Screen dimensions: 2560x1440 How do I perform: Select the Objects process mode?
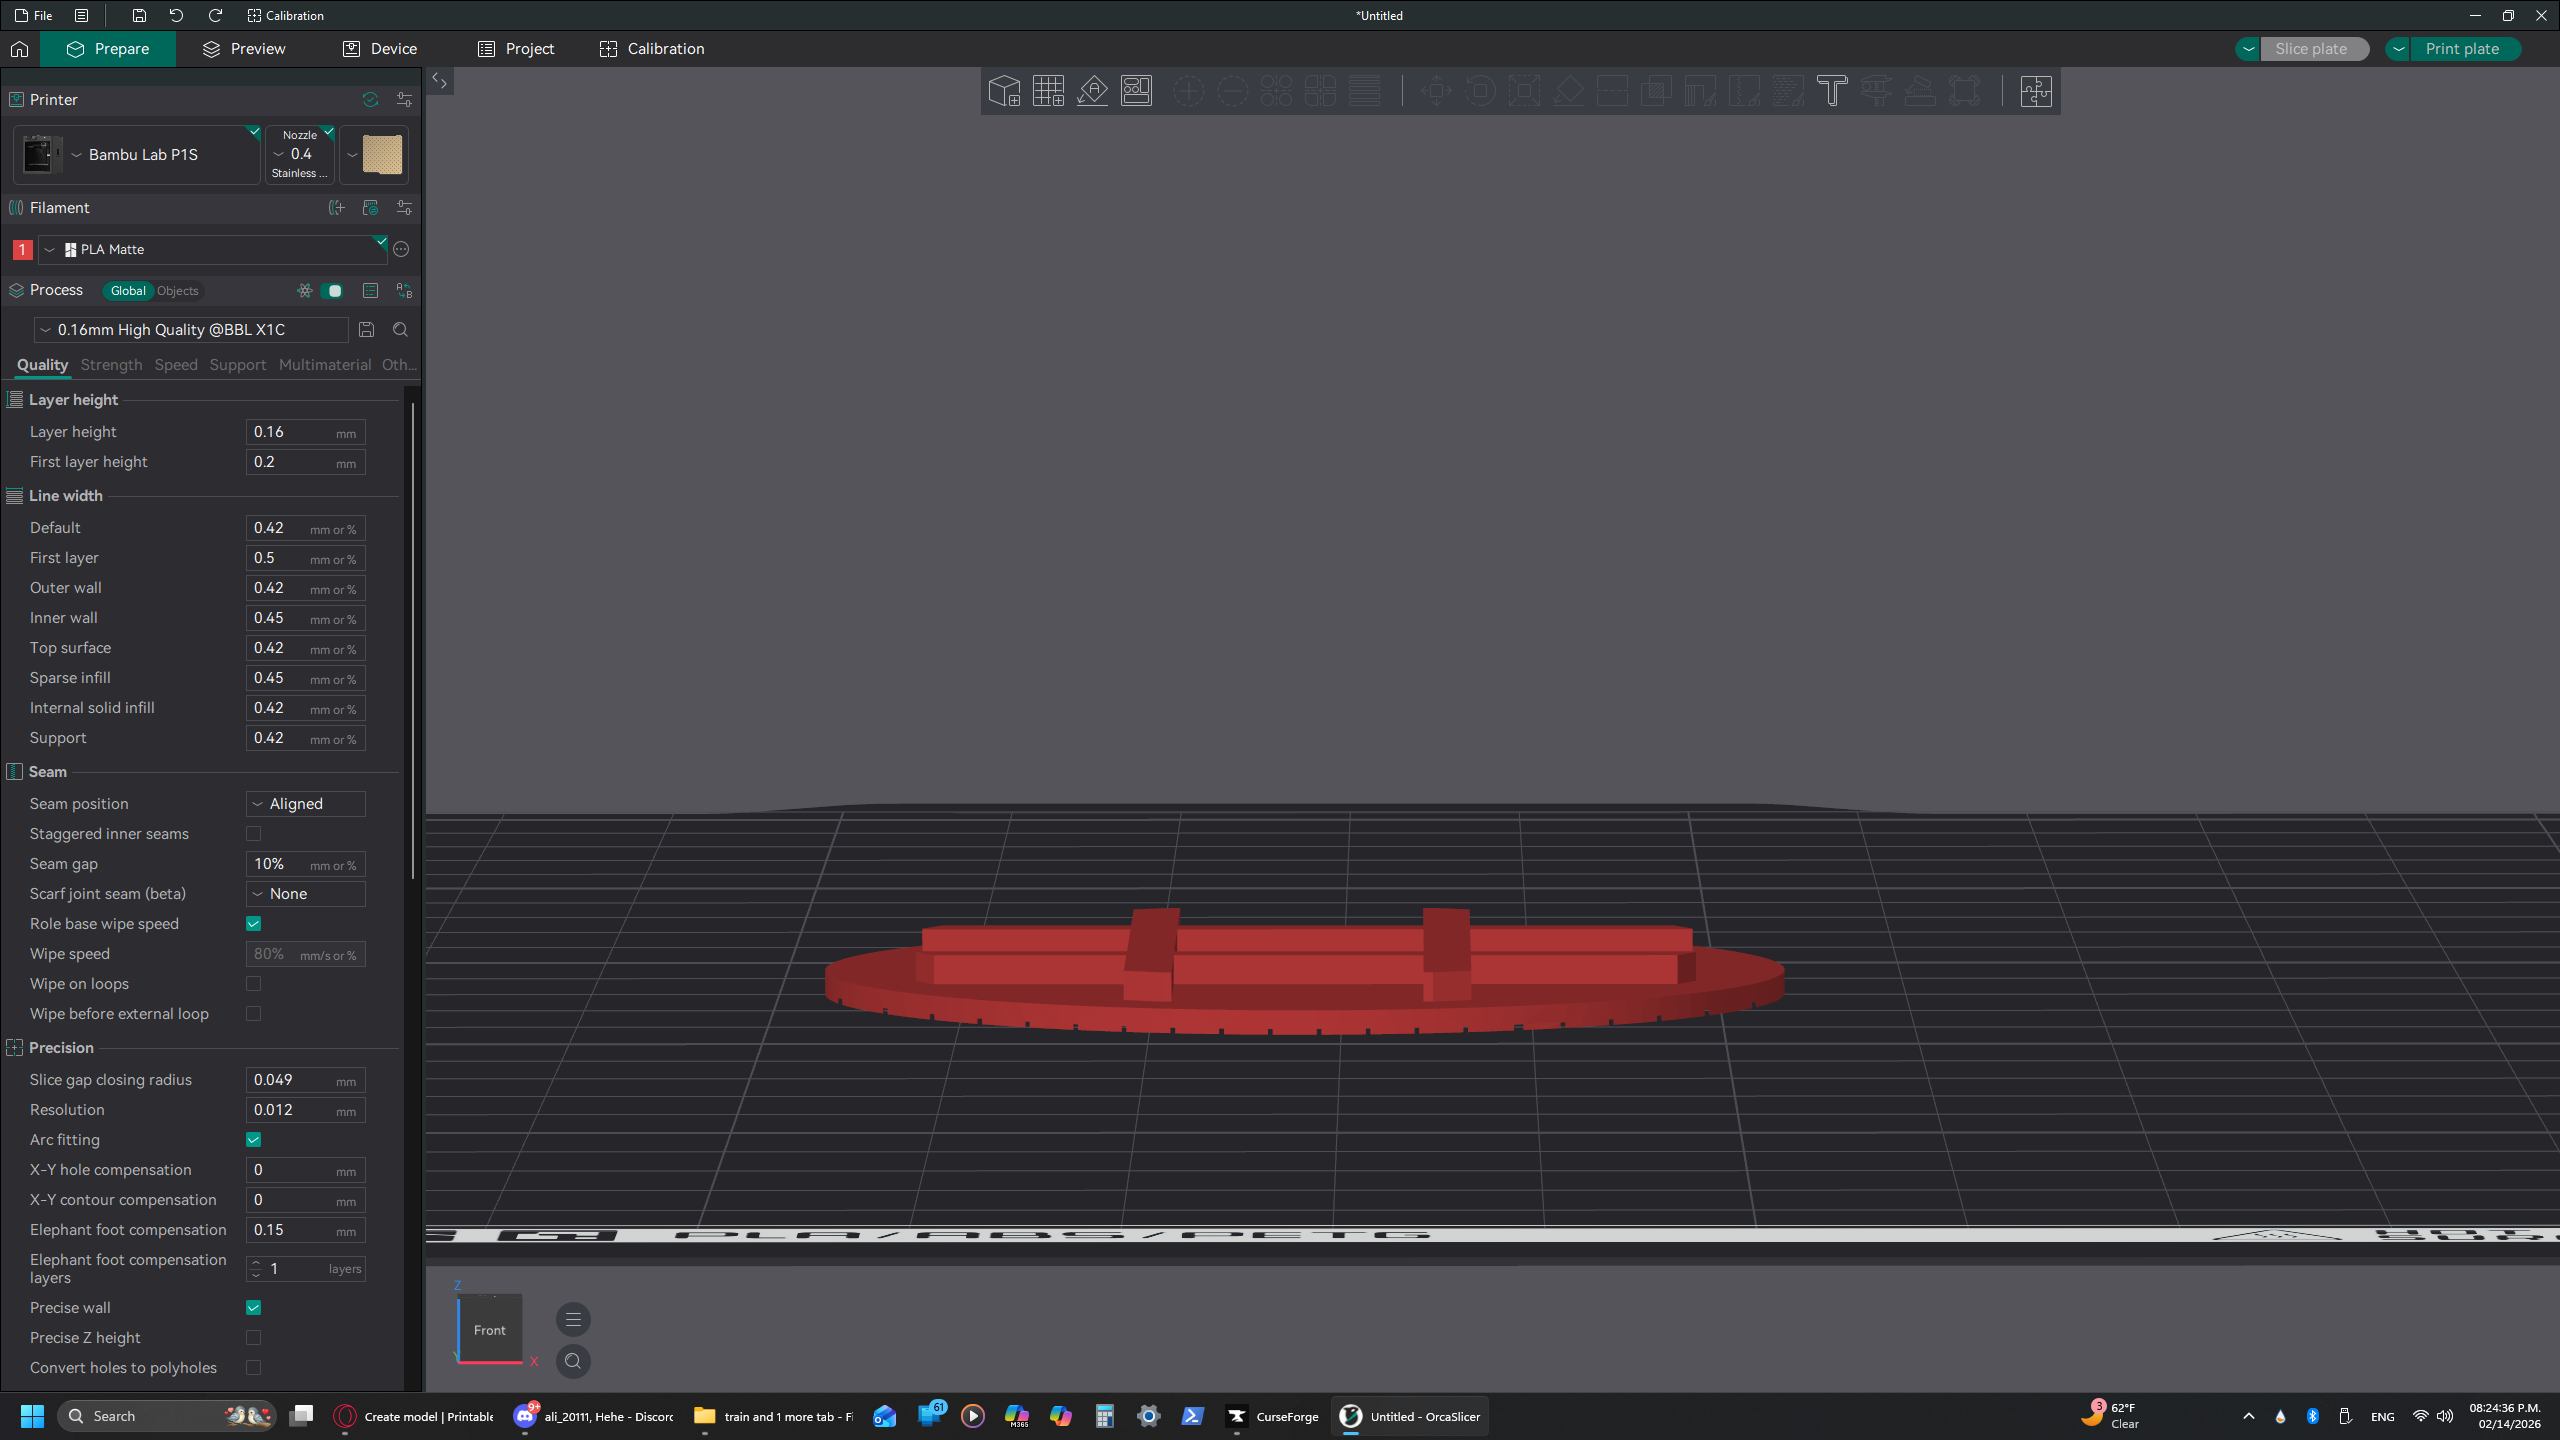pos(178,291)
